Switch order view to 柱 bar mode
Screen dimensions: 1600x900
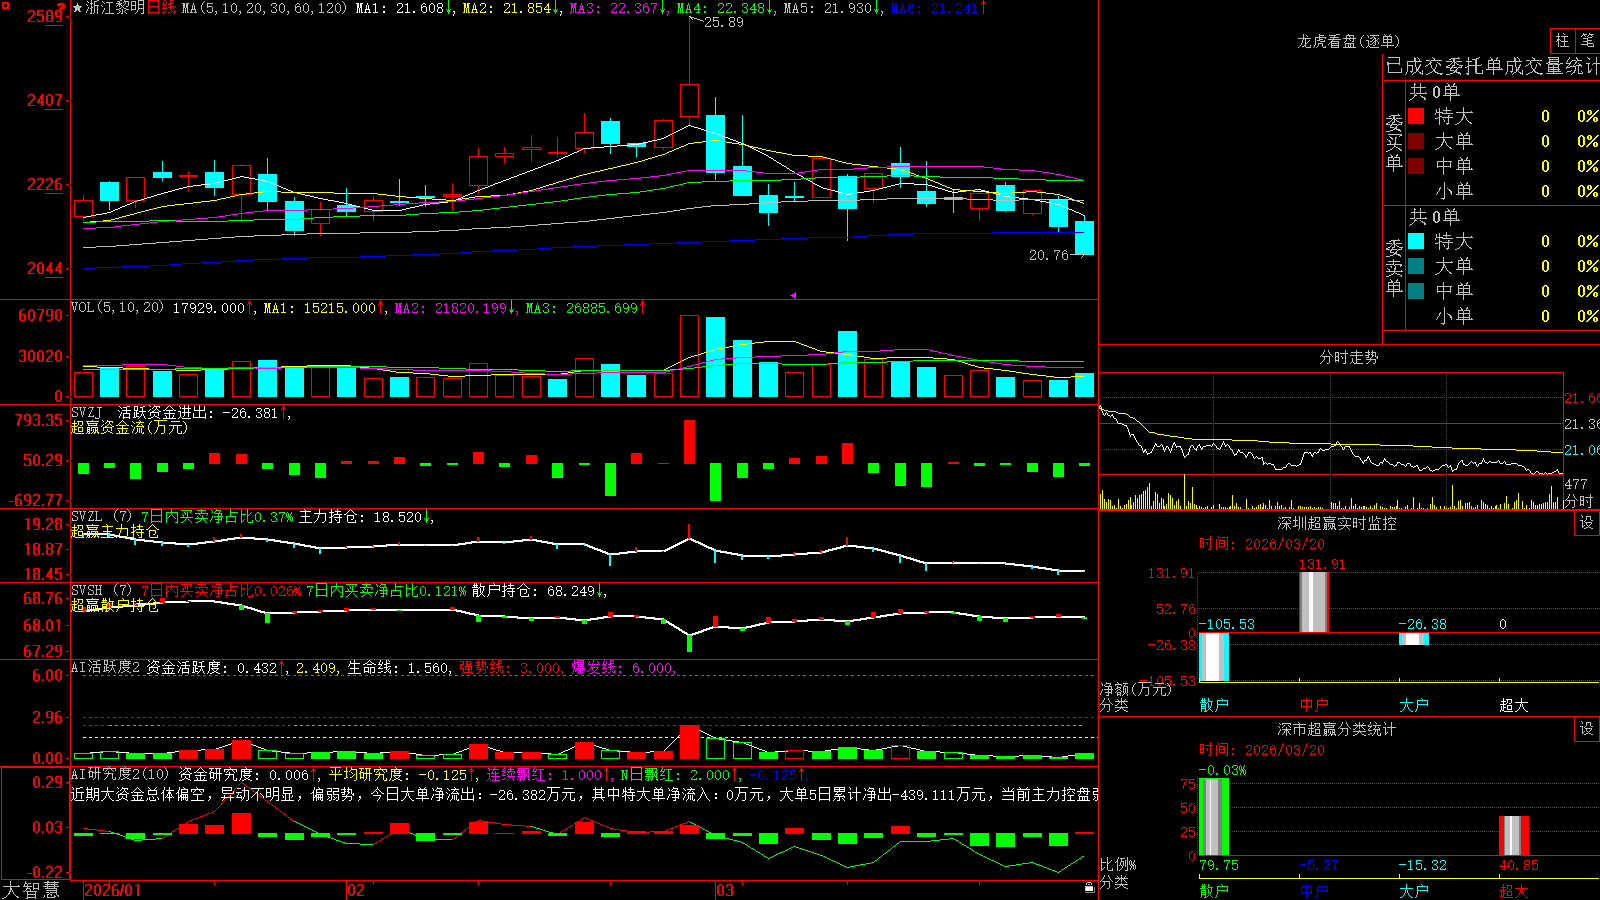(x=1562, y=40)
